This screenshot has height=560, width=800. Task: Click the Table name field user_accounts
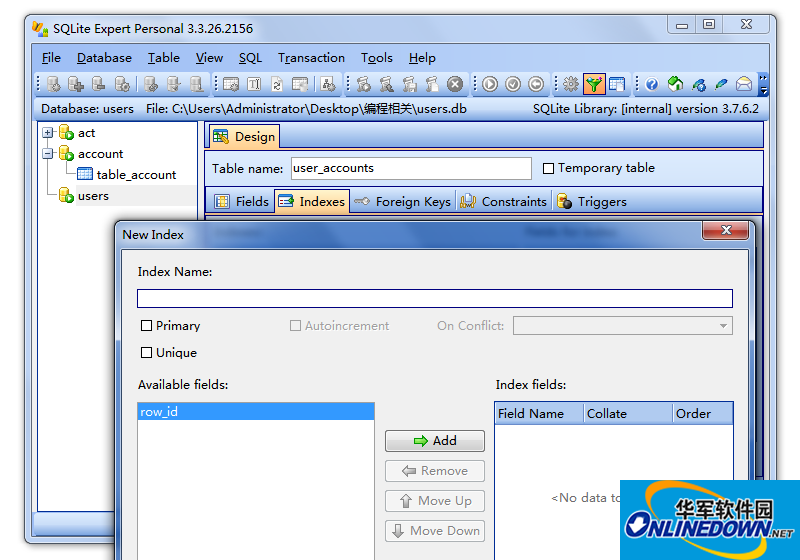411,168
